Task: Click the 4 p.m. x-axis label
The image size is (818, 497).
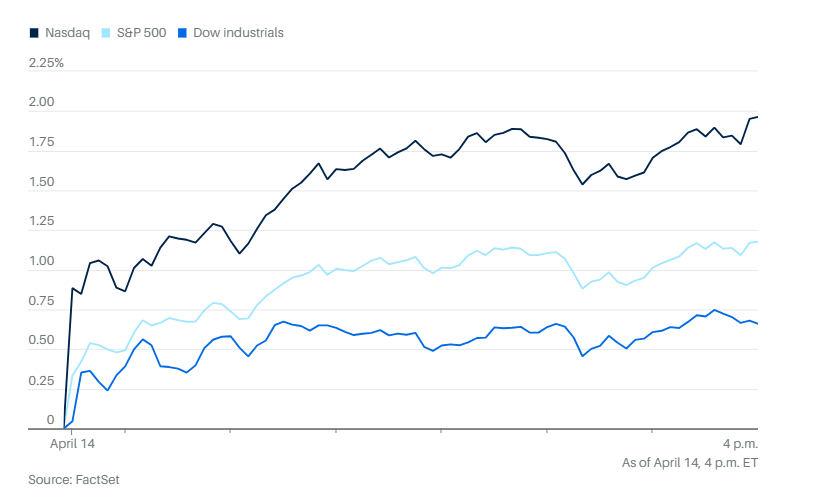Action: [740, 442]
